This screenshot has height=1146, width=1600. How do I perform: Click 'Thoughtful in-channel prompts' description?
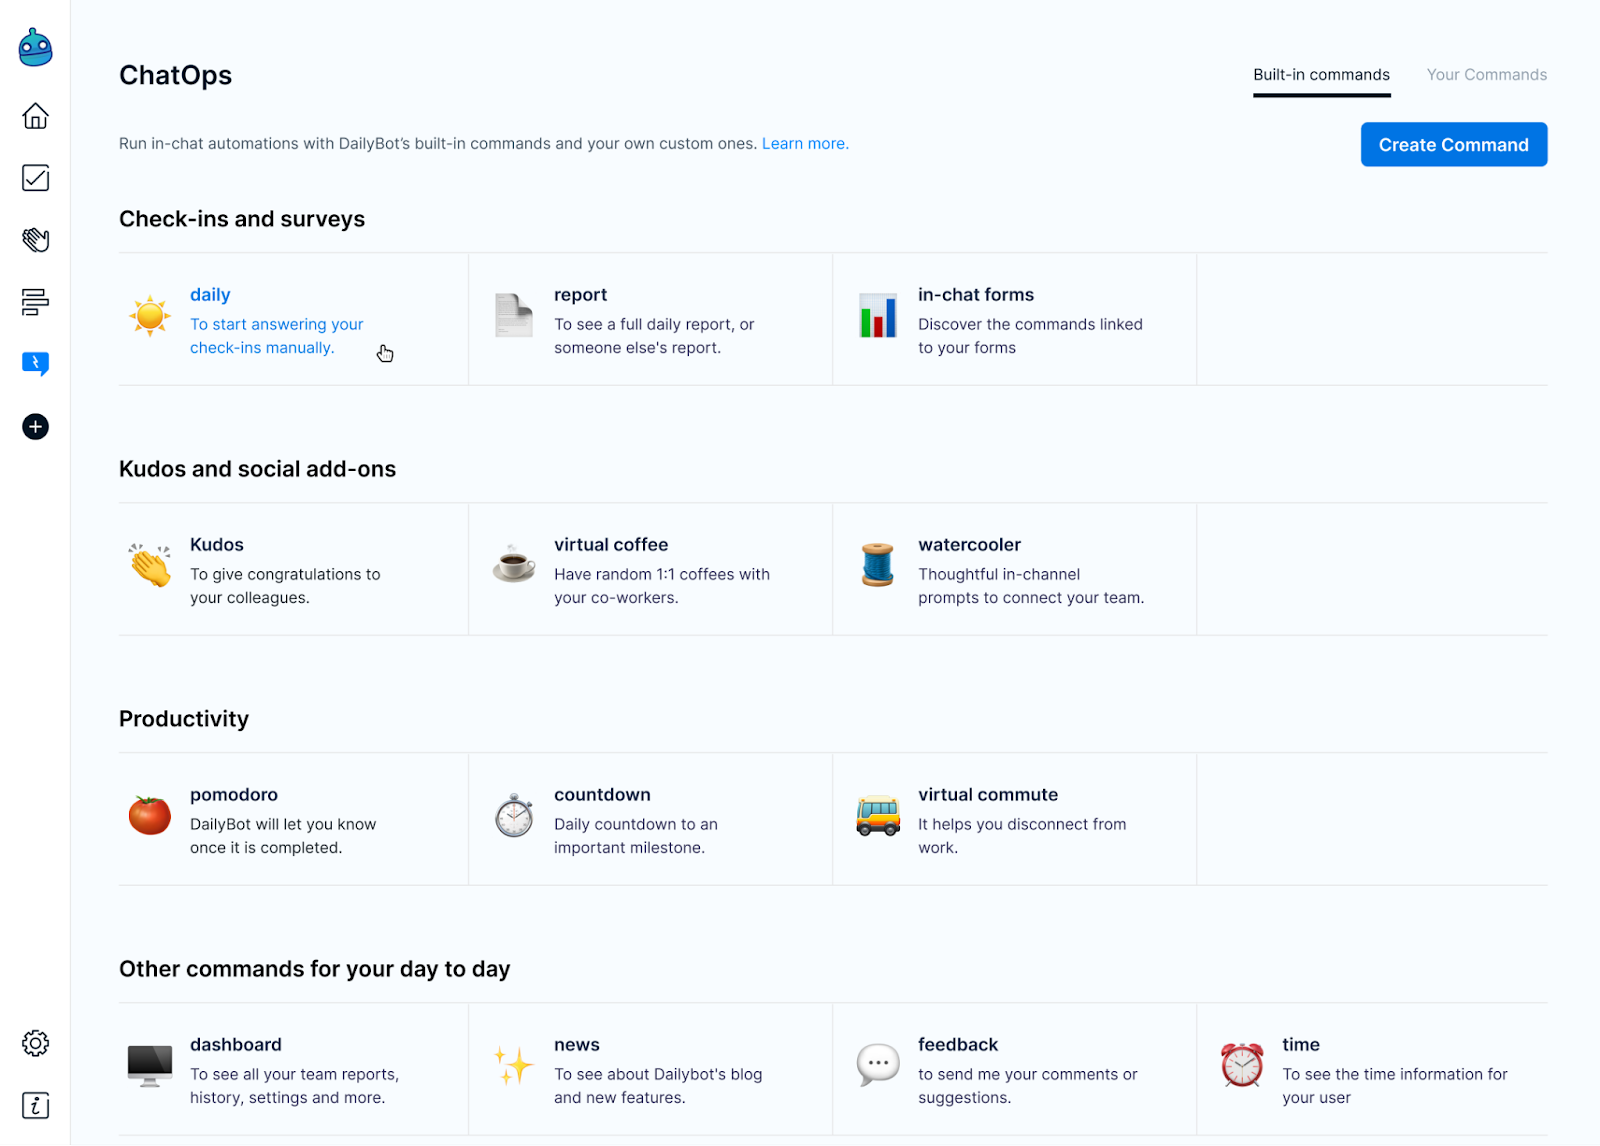pos(1031,586)
